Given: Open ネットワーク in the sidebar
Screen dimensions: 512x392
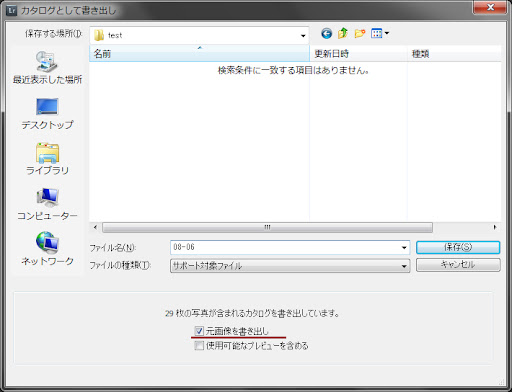Looking at the screenshot, I should pyautogui.click(x=47, y=249).
